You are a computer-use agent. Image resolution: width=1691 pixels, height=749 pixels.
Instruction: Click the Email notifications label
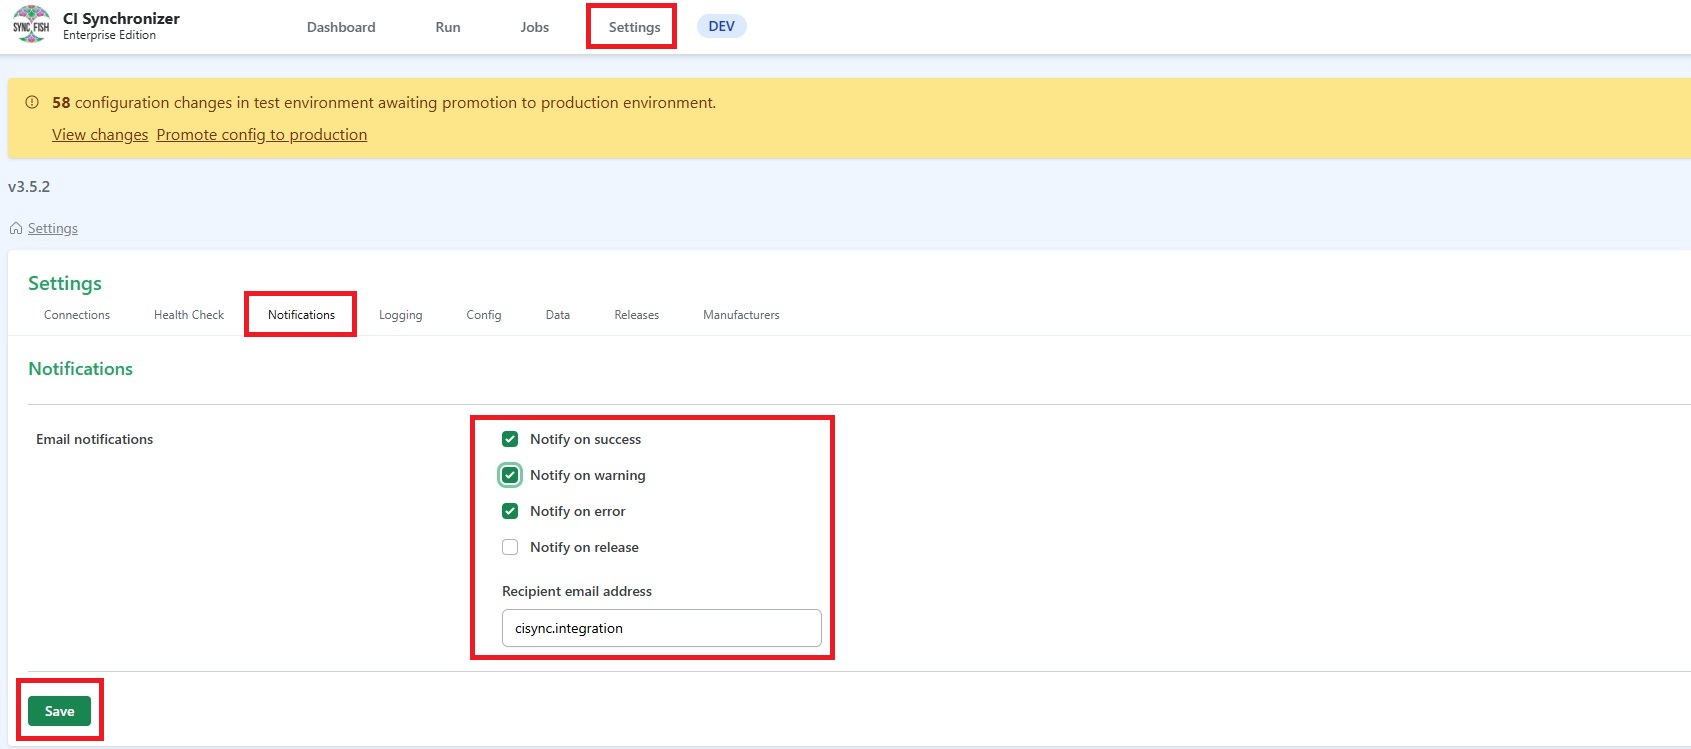click(95, 439)
